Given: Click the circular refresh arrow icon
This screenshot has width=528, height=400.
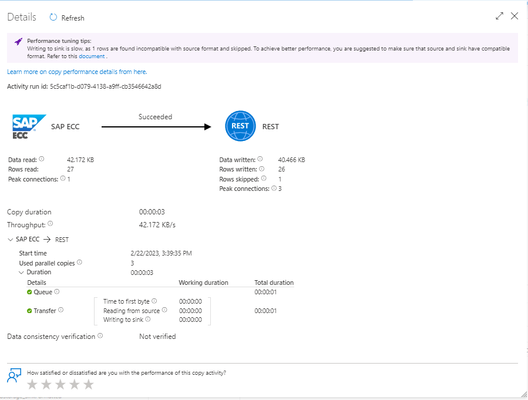Looking at the screenshot, I should [x=53, y=18].
